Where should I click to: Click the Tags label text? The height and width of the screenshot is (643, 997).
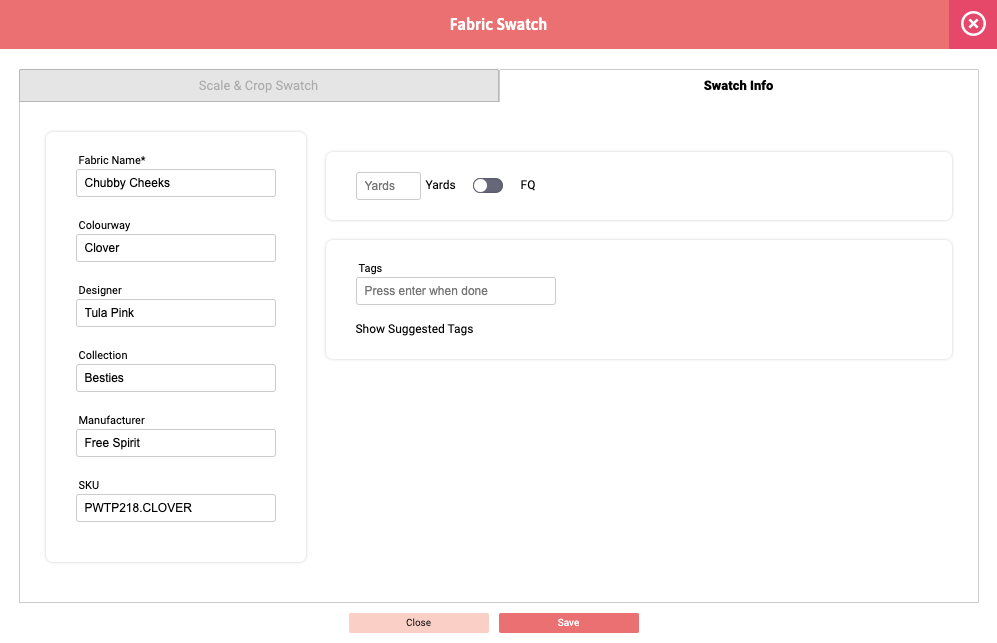pyautogui.click(x=370, y=268)
